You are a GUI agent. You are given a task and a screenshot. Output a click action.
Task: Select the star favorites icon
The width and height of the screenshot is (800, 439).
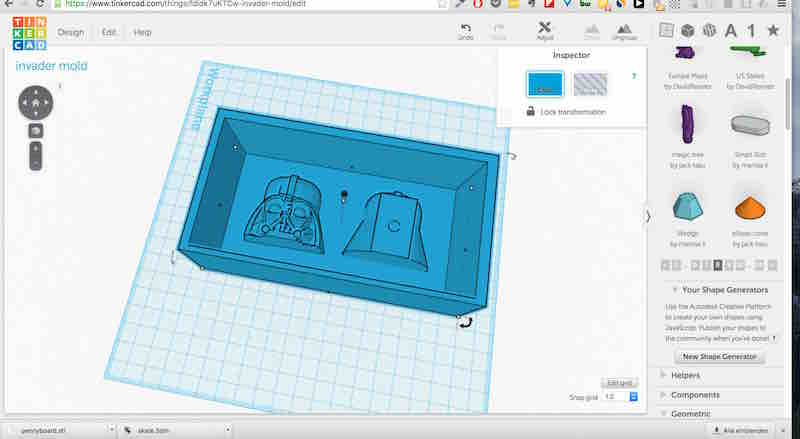coord(773,31)
